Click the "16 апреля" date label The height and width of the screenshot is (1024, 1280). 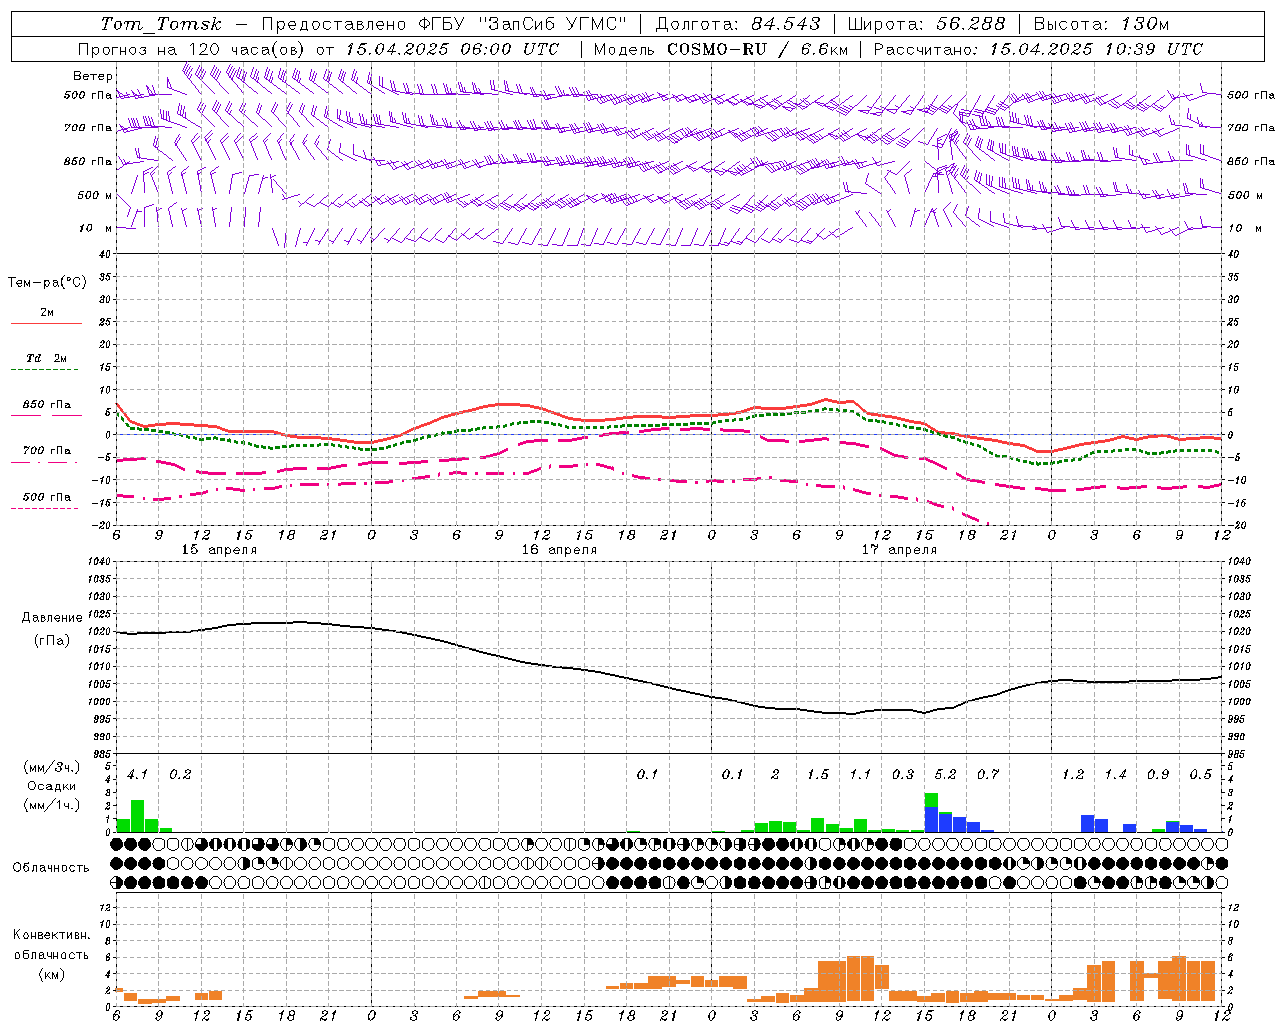point(559,550)
